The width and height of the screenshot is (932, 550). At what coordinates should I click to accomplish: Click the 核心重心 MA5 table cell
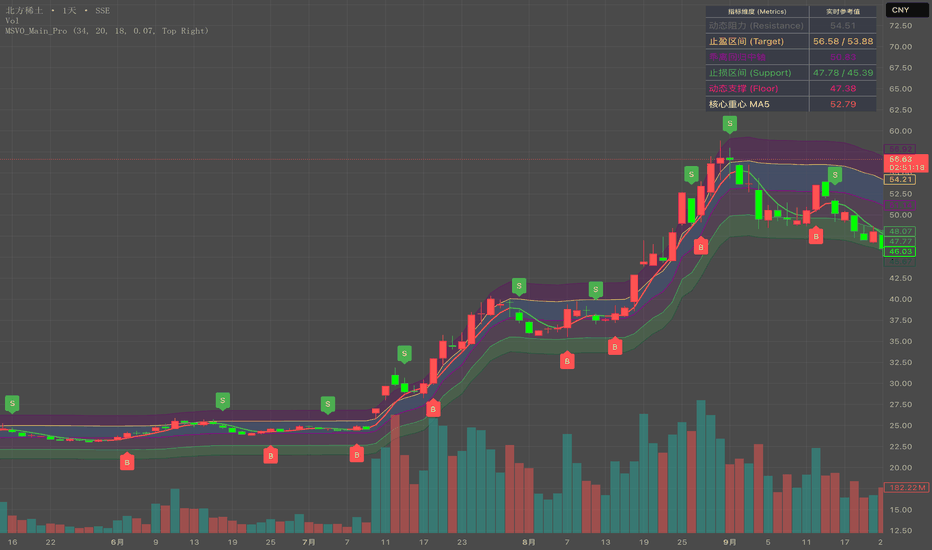(757, 104)
